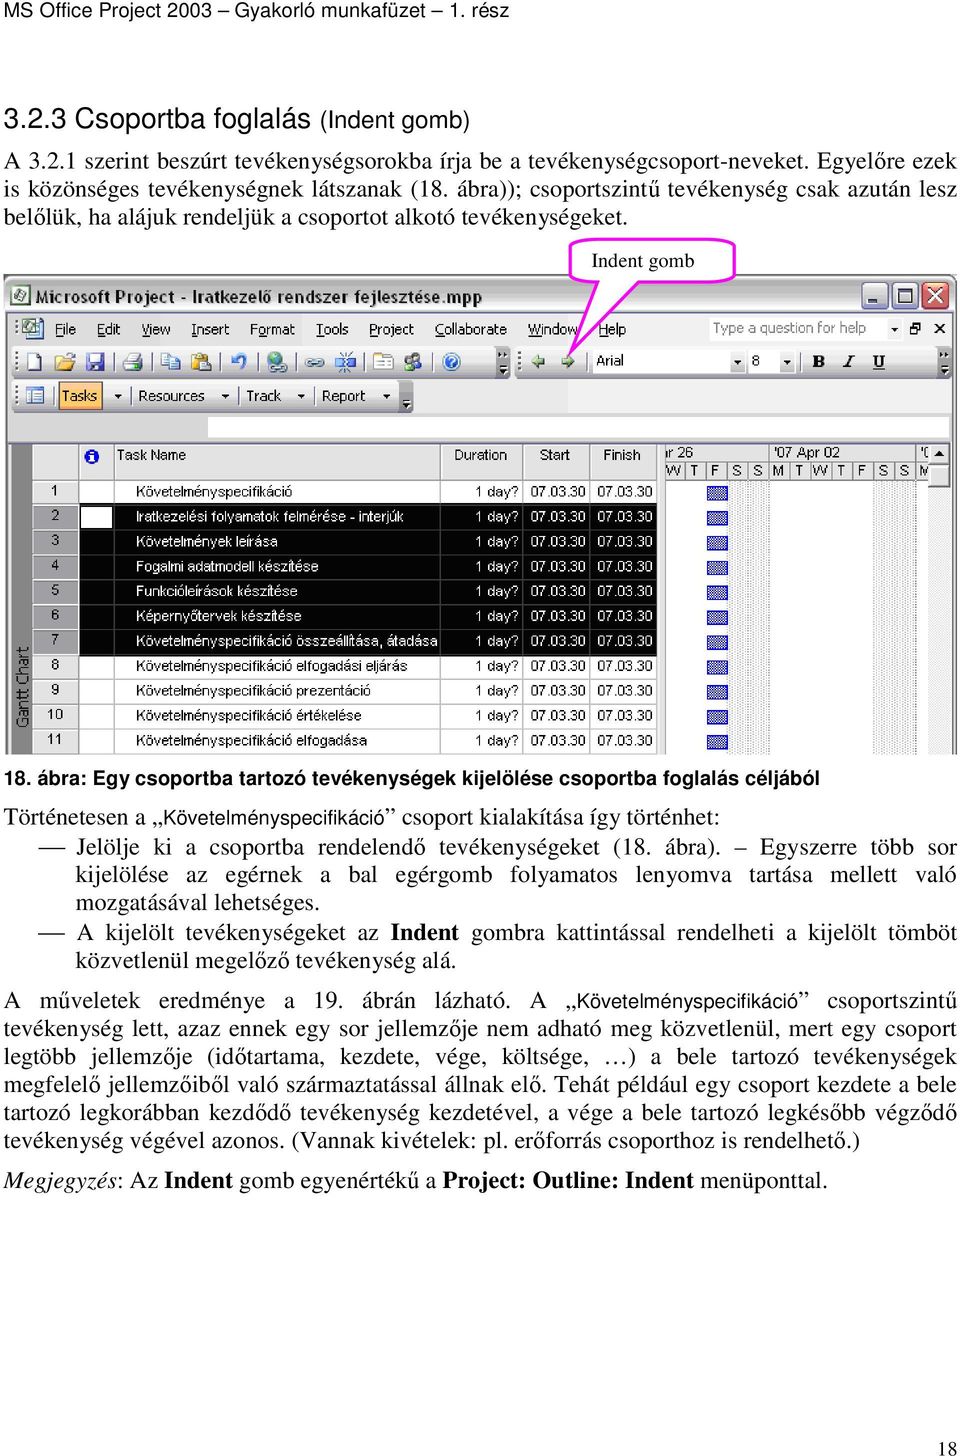This screenshot has width=960, height=1456.
Task: Open the Window menu
Action: click(552, 329)
